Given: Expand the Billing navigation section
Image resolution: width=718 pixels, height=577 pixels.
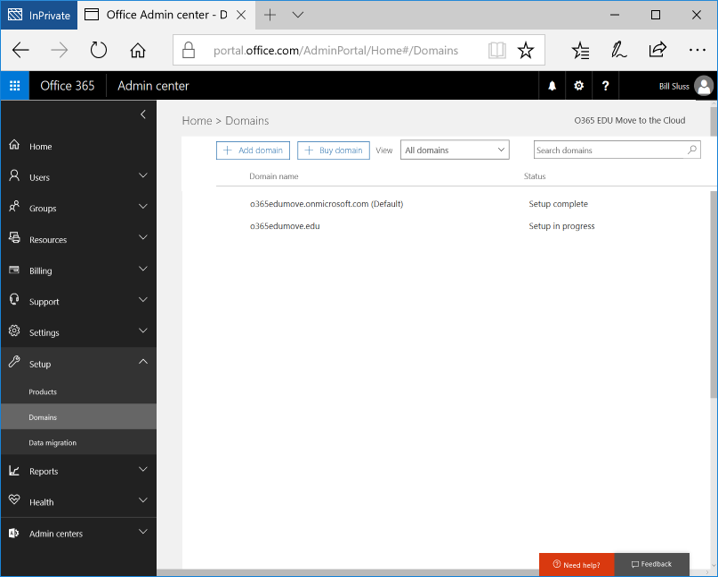Looking at the screenshot, I should click(x=143, y=270).
